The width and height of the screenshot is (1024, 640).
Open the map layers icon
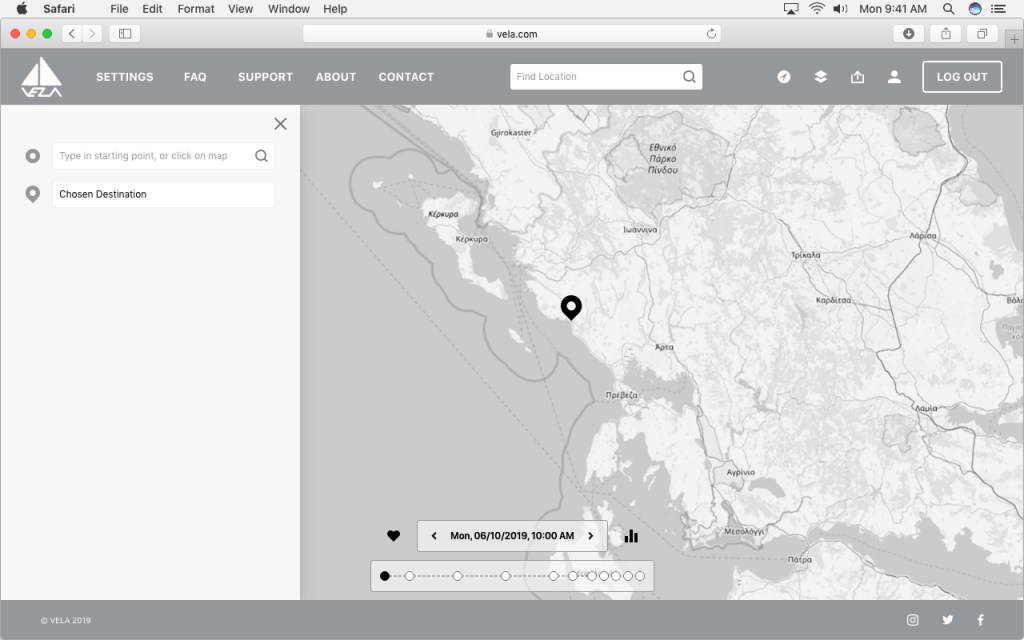[820, 77]
